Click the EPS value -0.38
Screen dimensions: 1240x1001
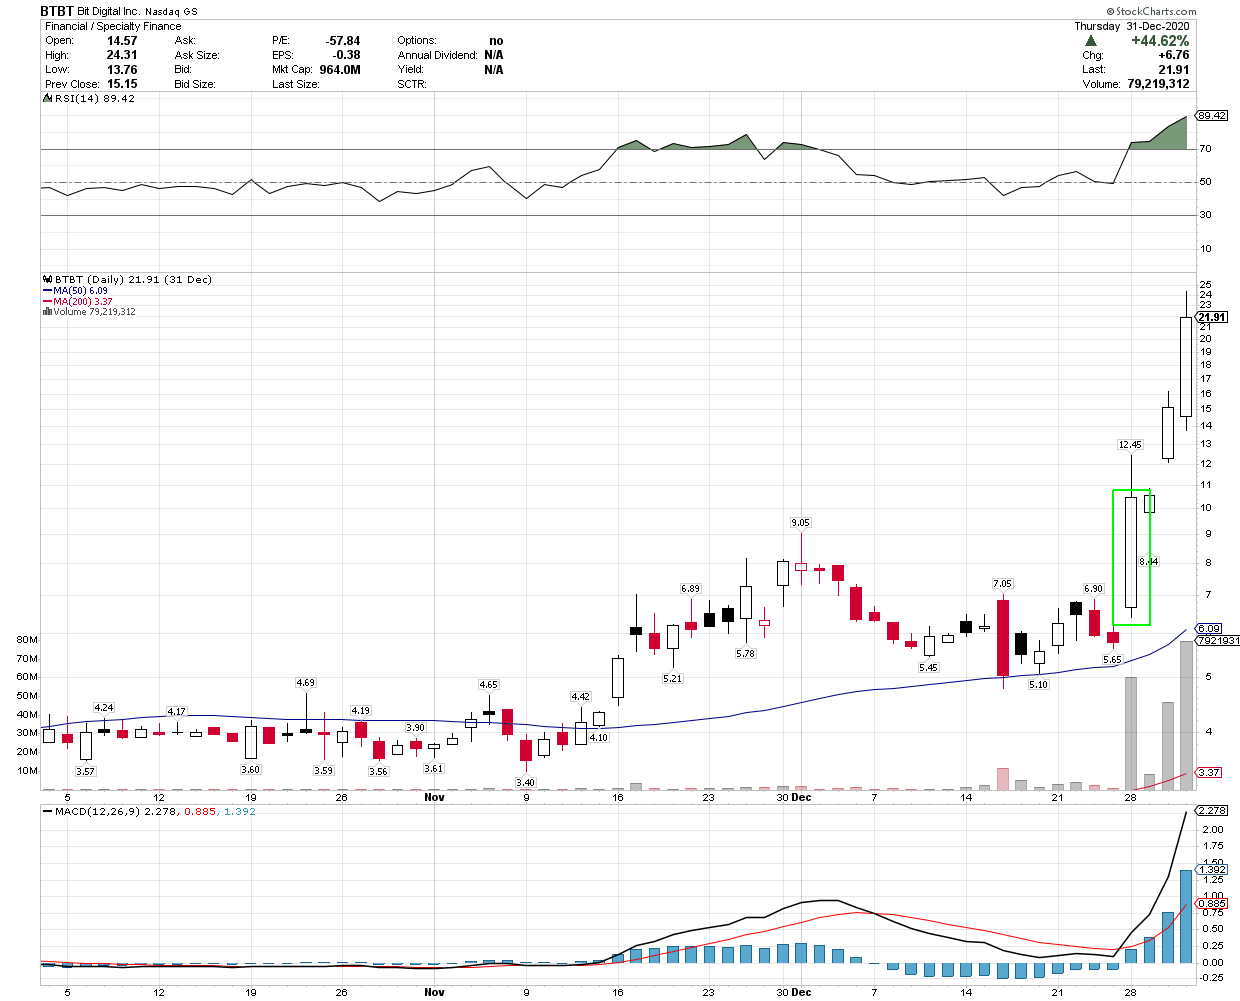coord(346,55)
